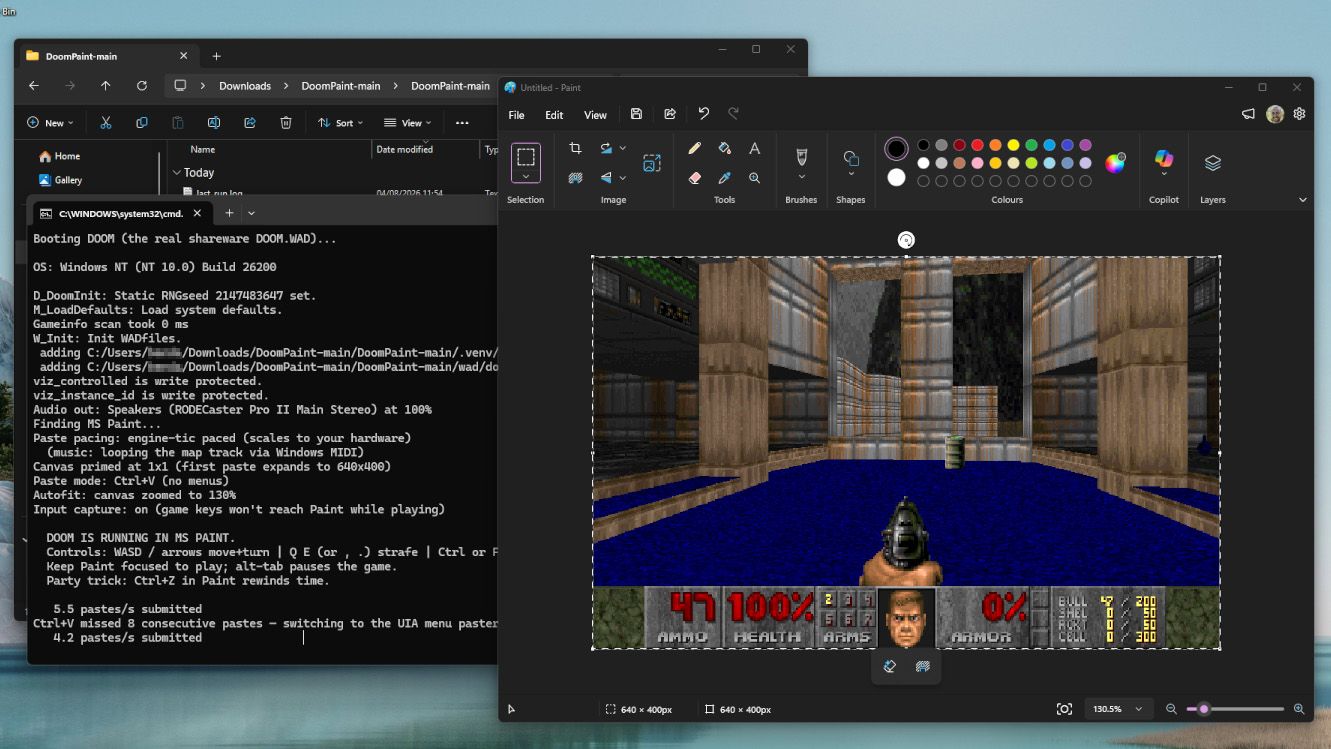Collapse the Today group in File Explorer
The image size is (1331, 749).
click(177, 173)
